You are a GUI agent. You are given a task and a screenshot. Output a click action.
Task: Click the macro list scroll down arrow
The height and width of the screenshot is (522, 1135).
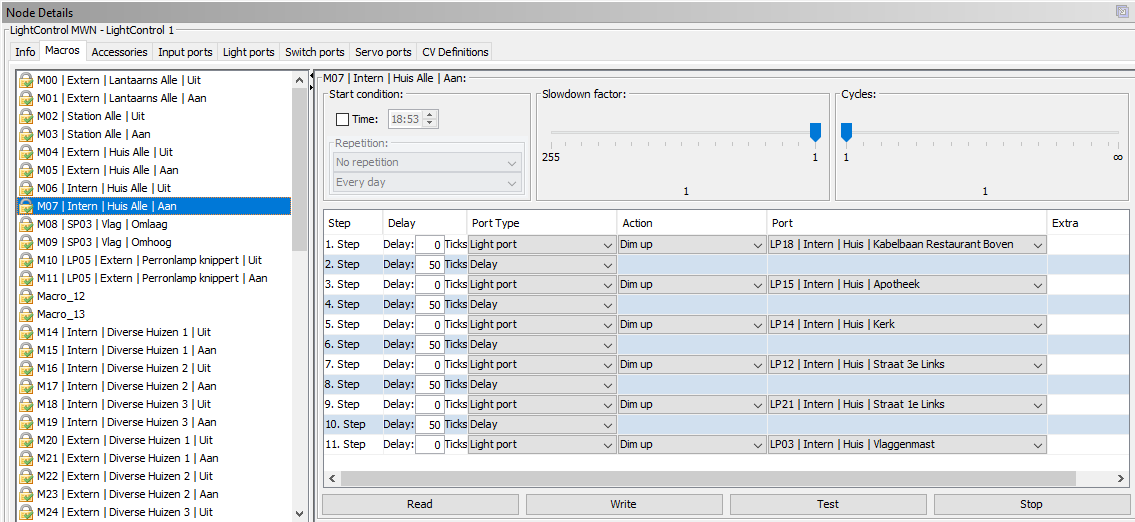pos(299,513)
